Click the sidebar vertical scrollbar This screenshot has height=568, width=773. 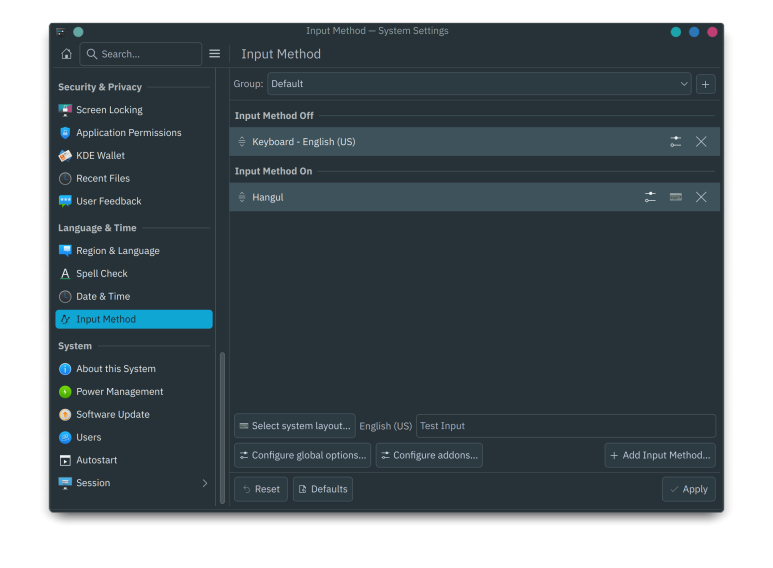point(222,428)
